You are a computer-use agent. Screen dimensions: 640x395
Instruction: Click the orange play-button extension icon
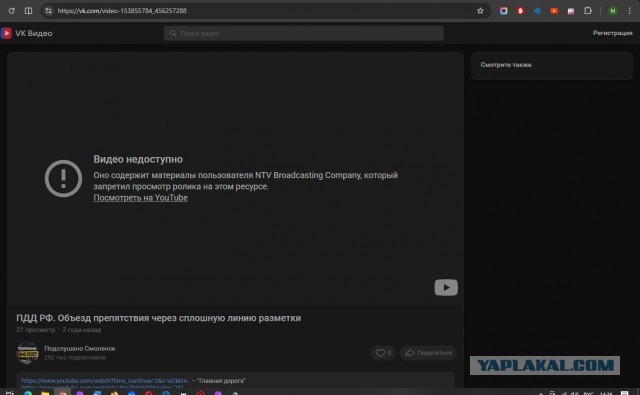click(554, 11)
